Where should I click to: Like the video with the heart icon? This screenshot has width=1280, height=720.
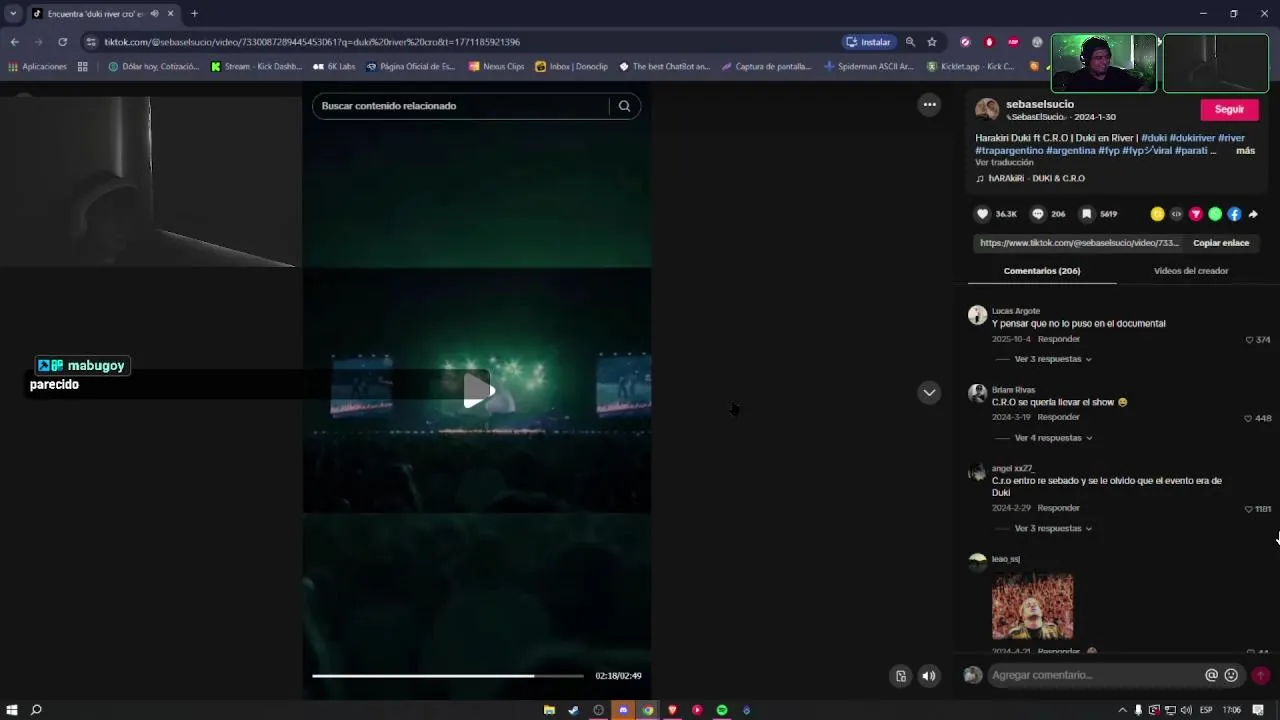click(982, 214)
